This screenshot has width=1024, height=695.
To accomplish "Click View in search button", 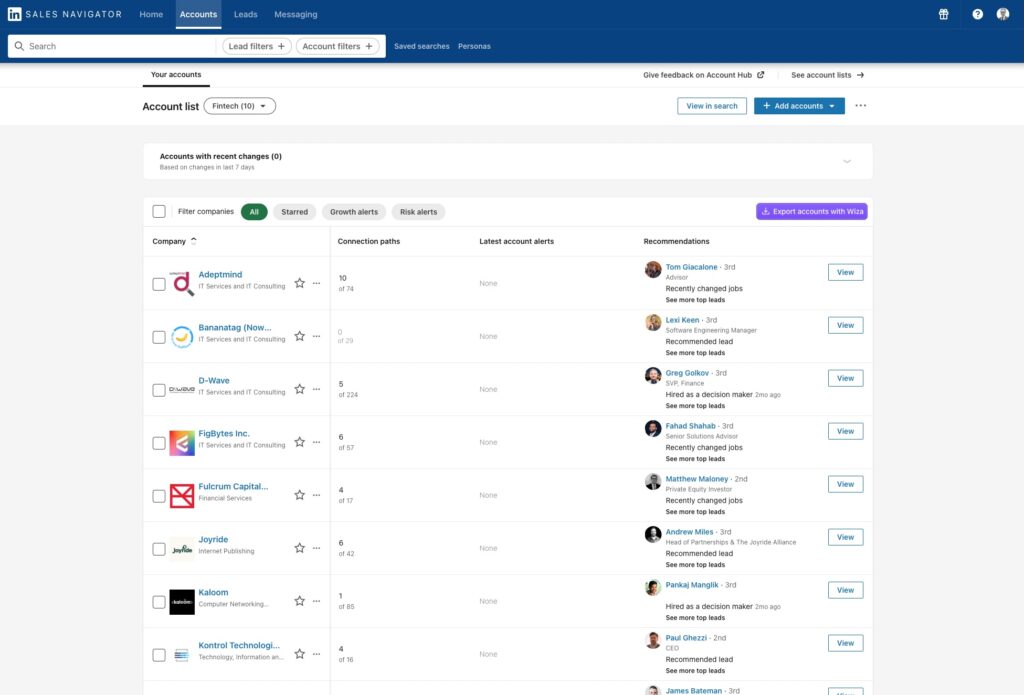I will click(x=712, y=106).
